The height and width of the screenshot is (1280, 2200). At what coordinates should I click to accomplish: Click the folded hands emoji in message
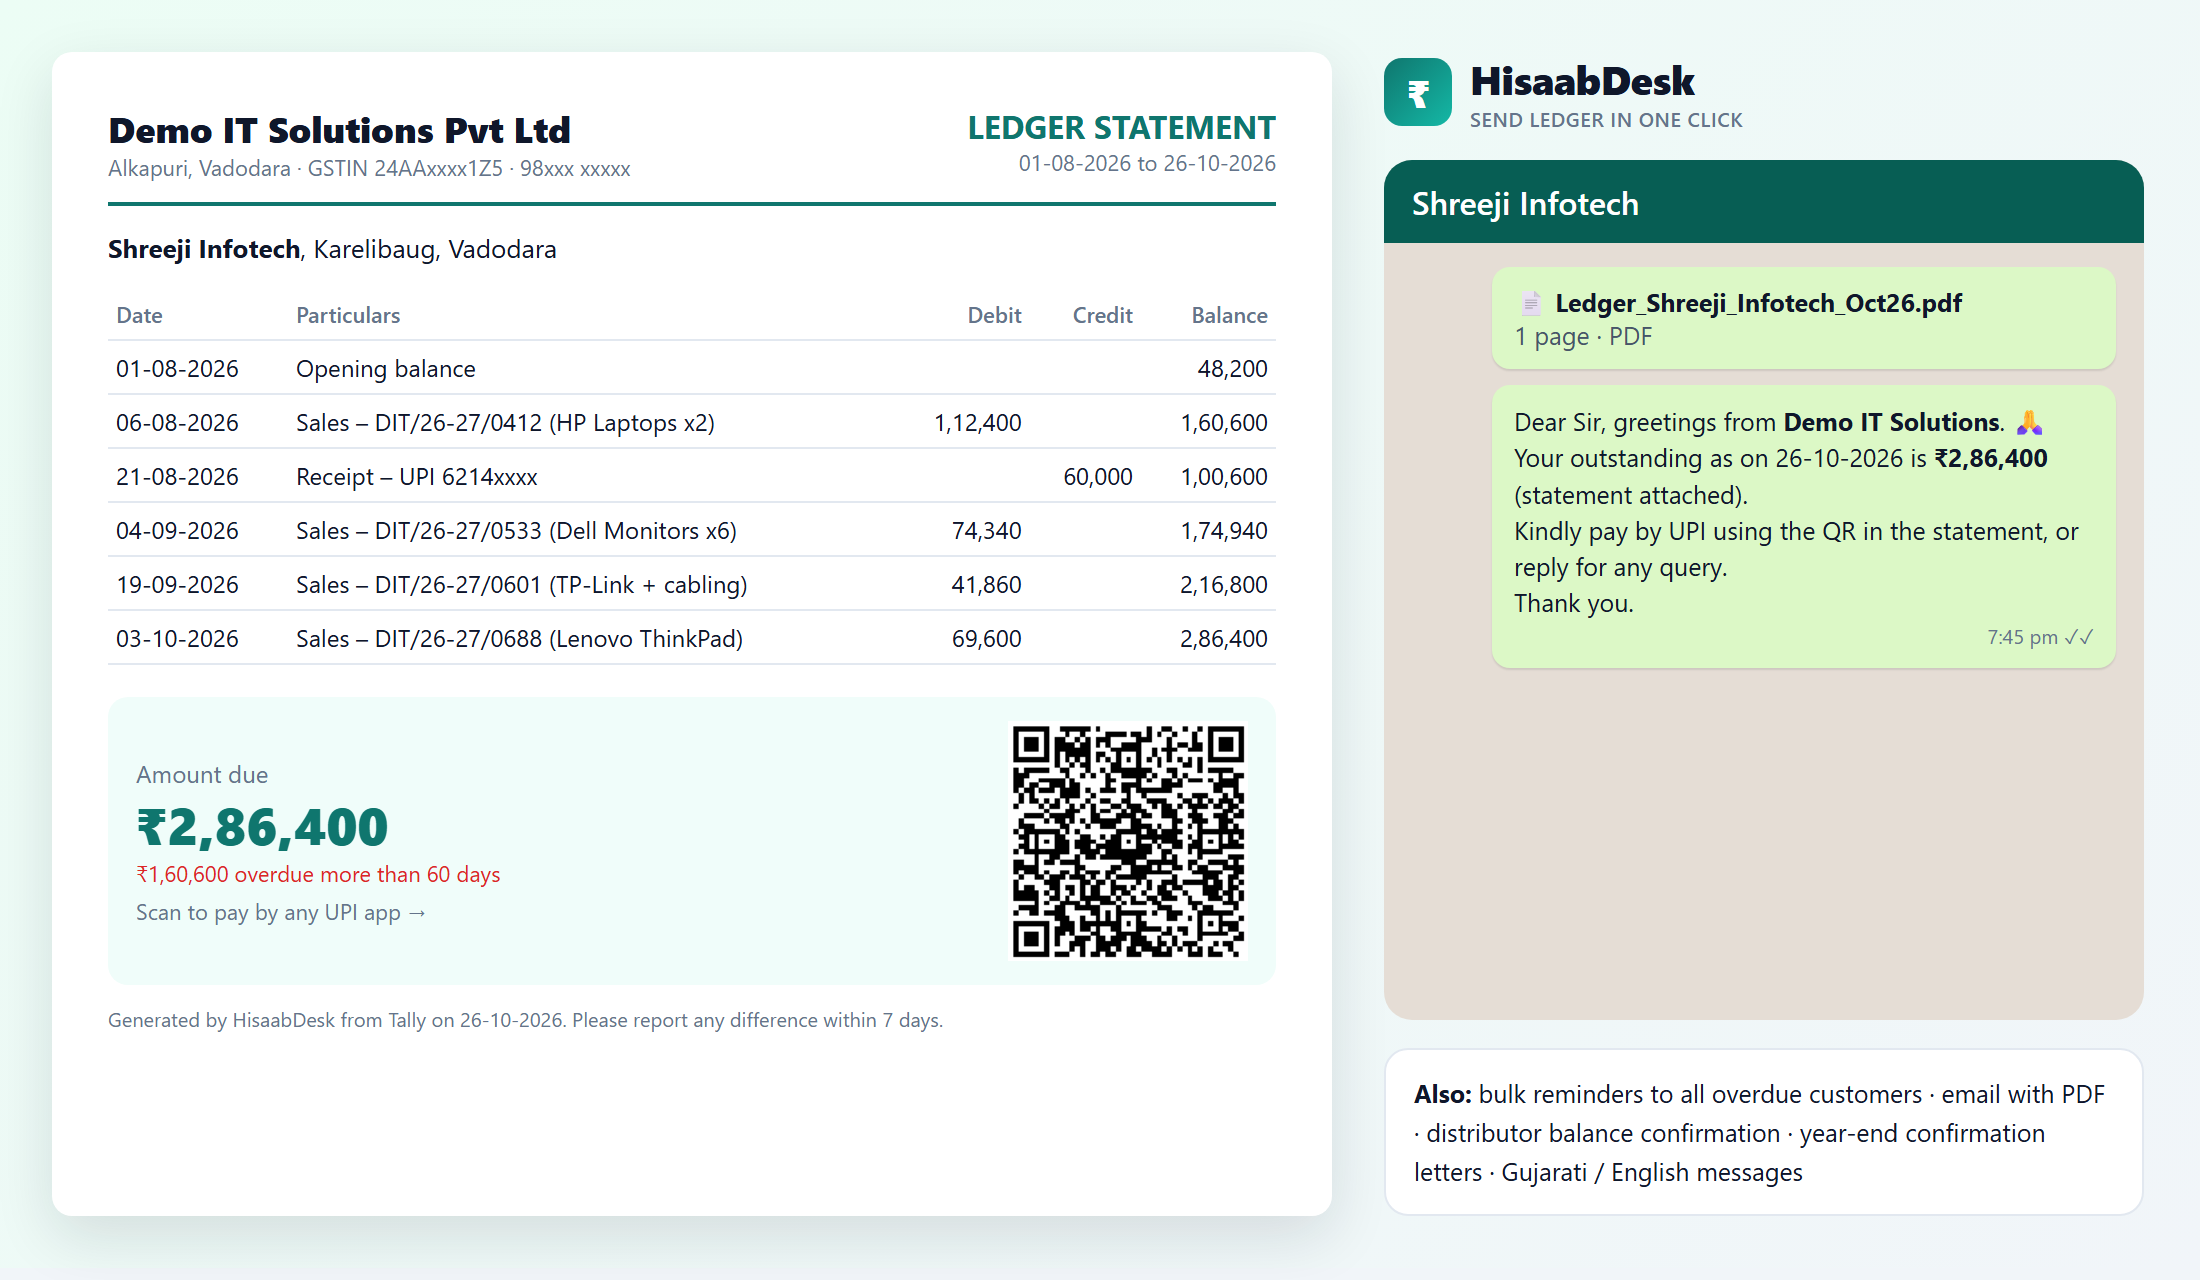tap(2029, 423)
